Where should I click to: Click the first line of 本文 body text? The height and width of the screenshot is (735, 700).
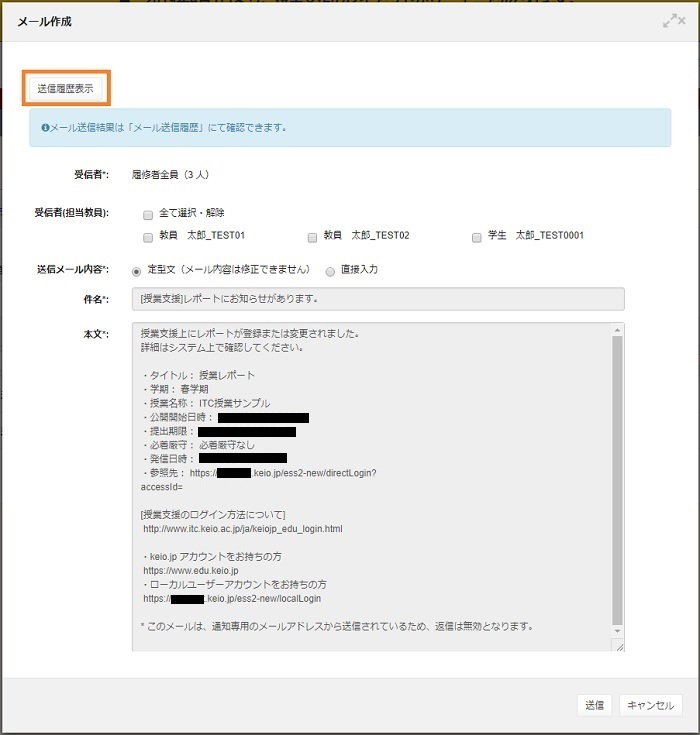(250, 333)
